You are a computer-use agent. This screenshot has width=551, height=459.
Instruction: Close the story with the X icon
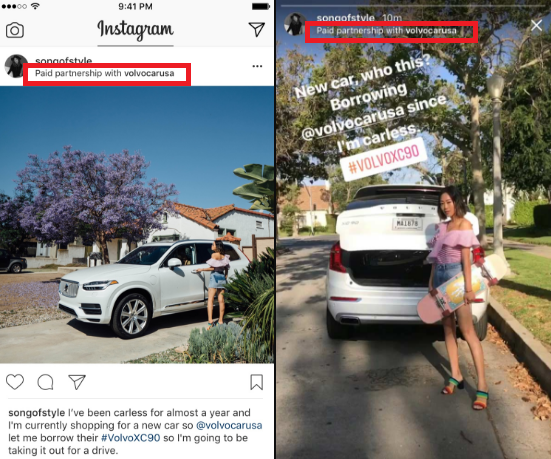point(537,25)
